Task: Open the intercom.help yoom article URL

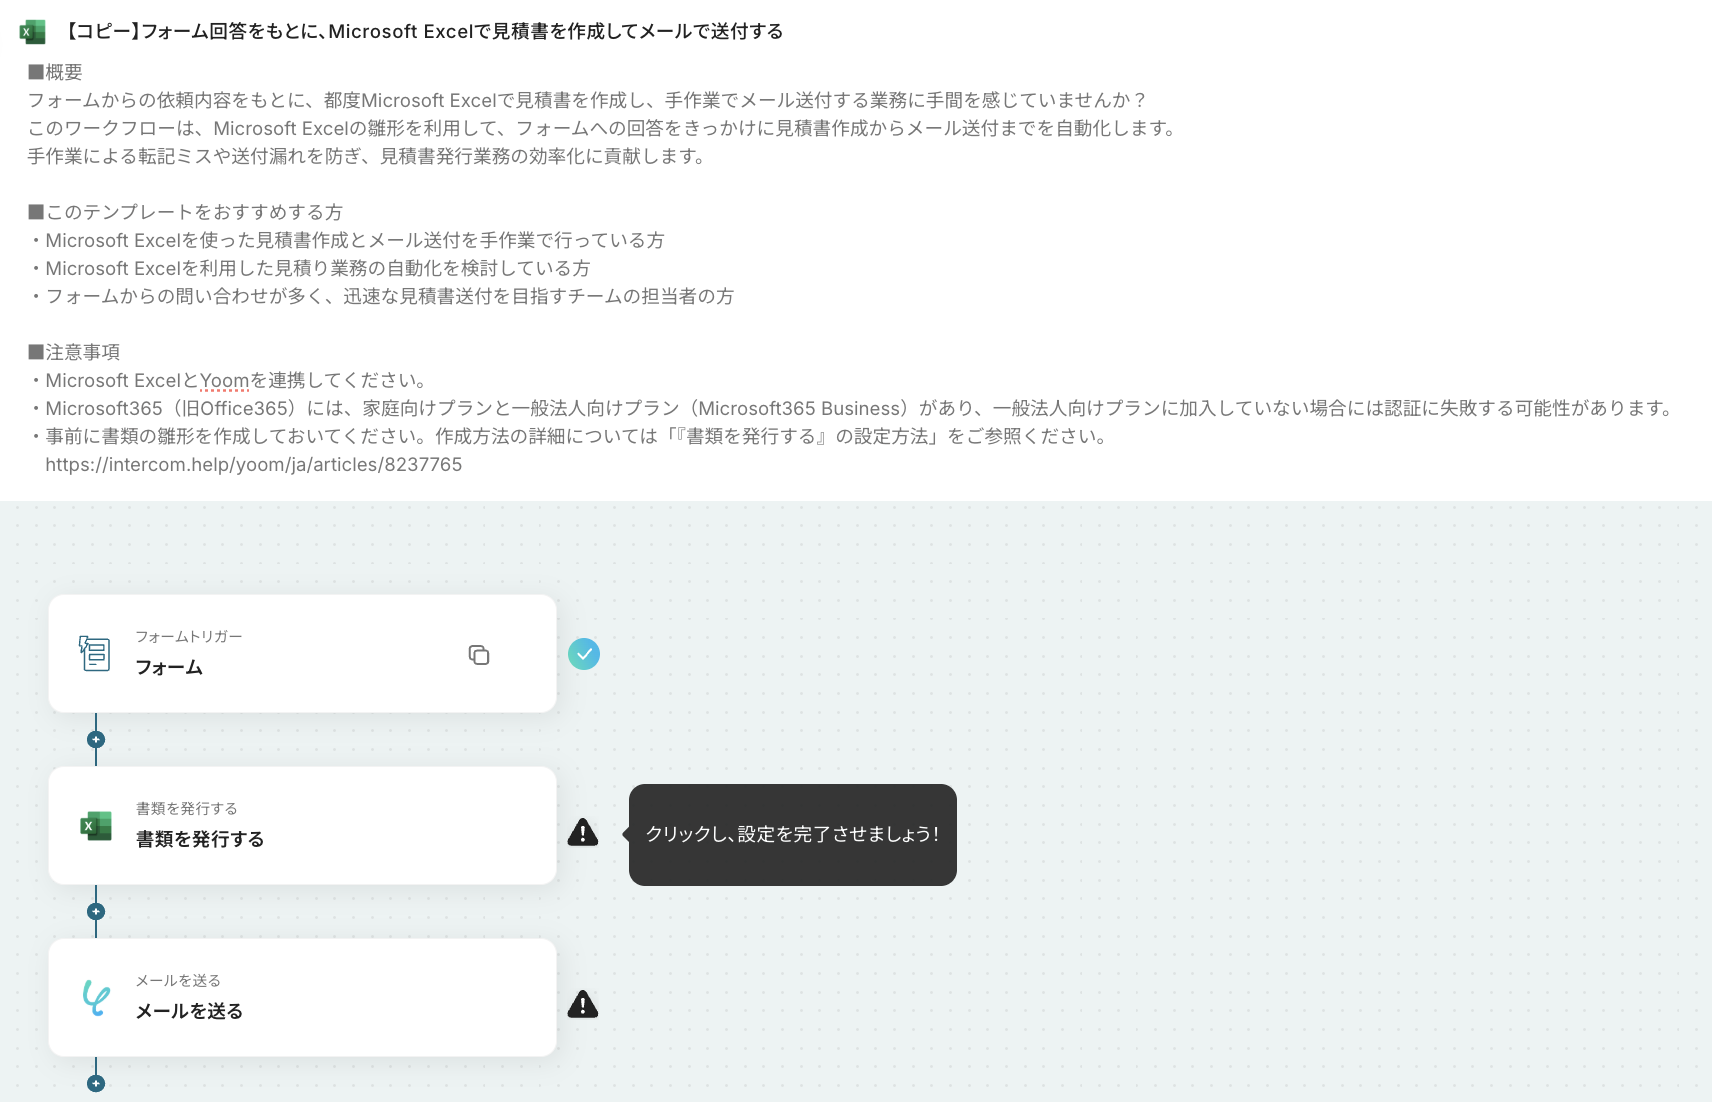Action: 254,465
